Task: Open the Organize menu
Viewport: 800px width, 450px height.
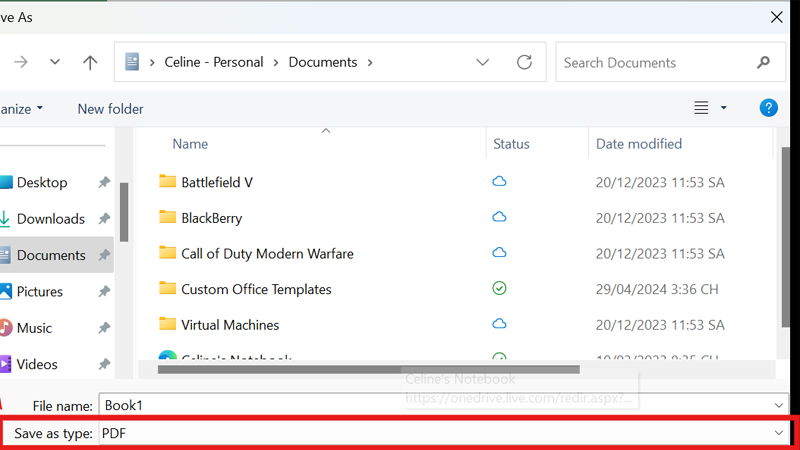Action: (20, 109)
